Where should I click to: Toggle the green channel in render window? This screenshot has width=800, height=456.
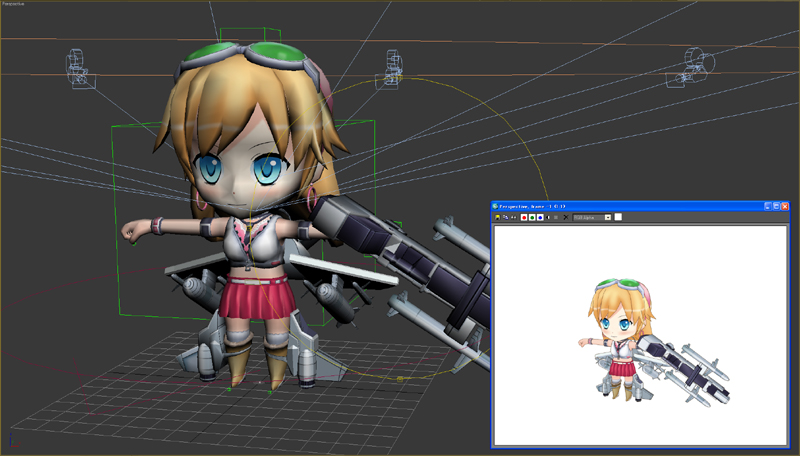click(x=532, y=217)
